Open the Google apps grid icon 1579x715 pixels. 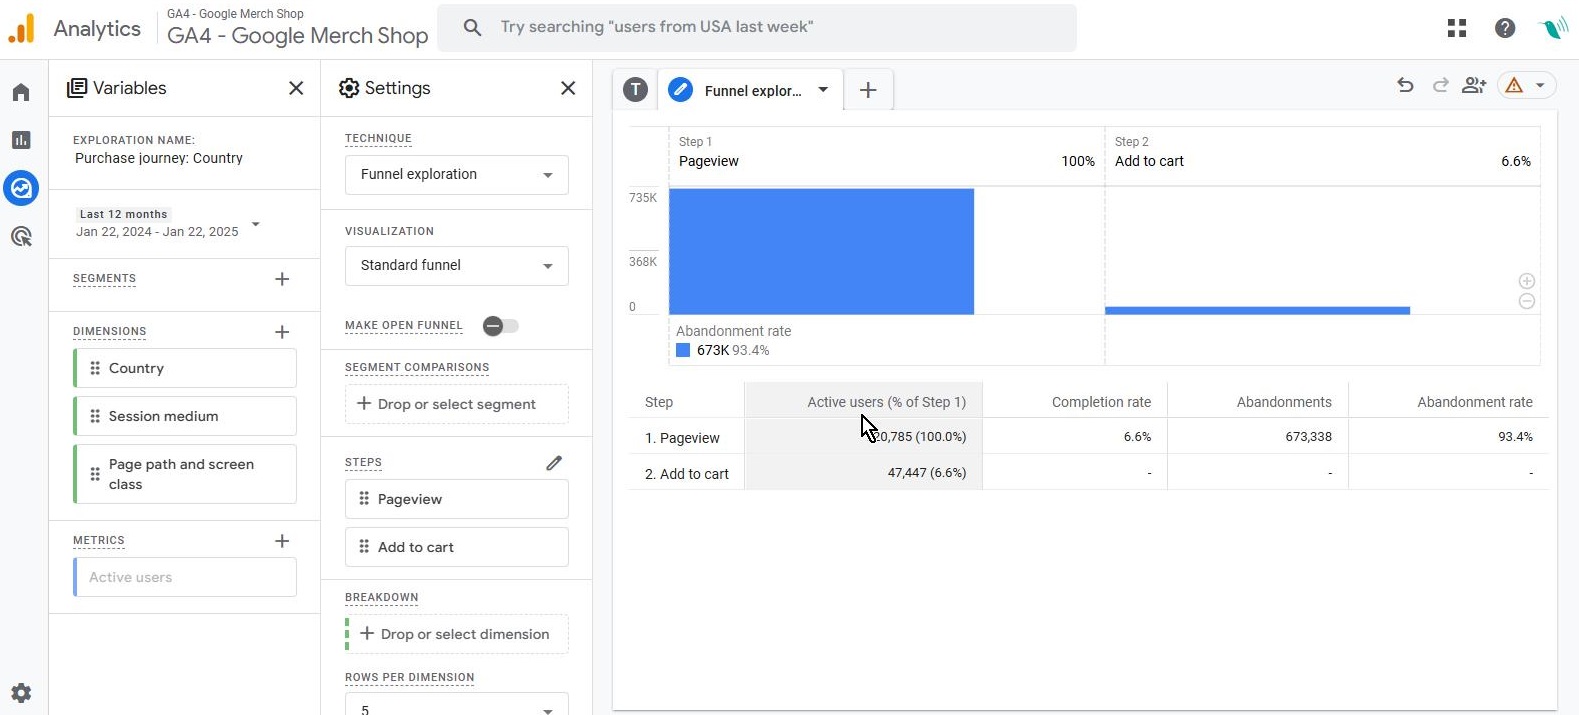point(1457,28)
